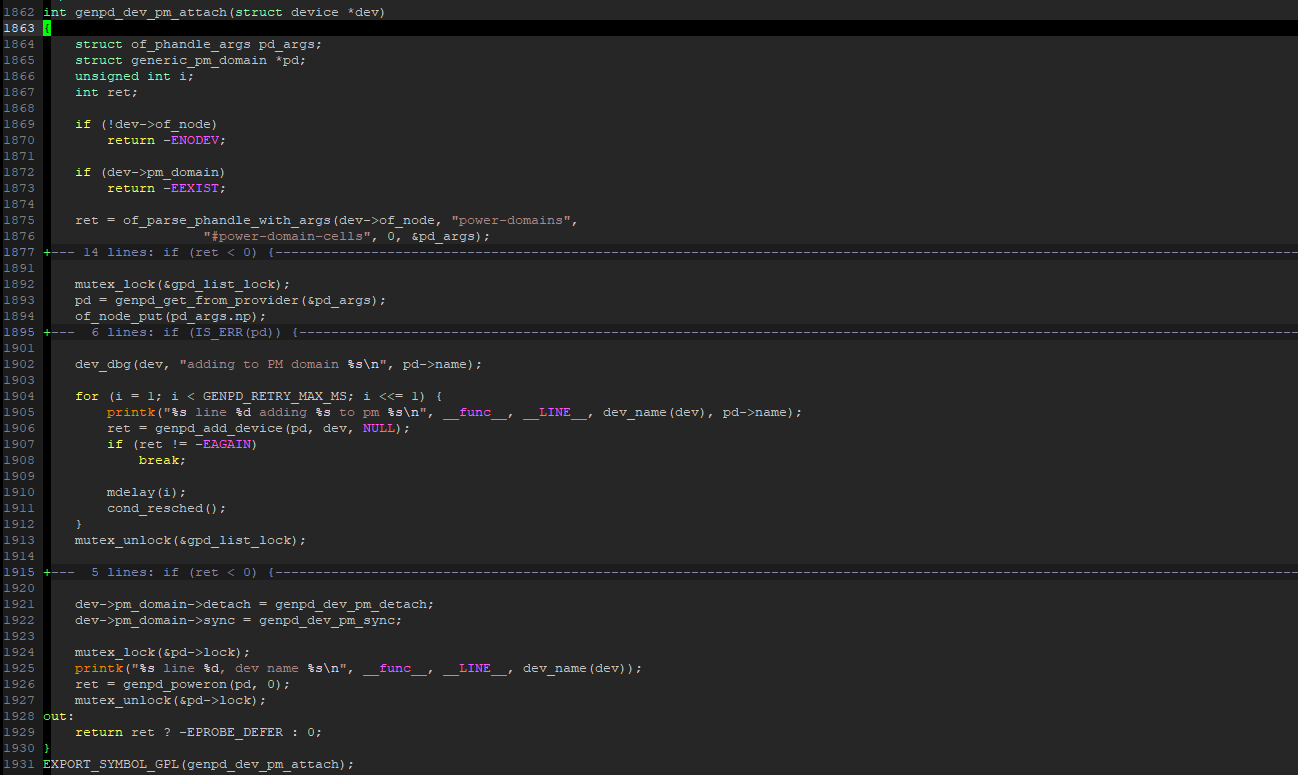Click line number 1862
This screenshot has width=1298, height=775.
[x=20, y=11]
